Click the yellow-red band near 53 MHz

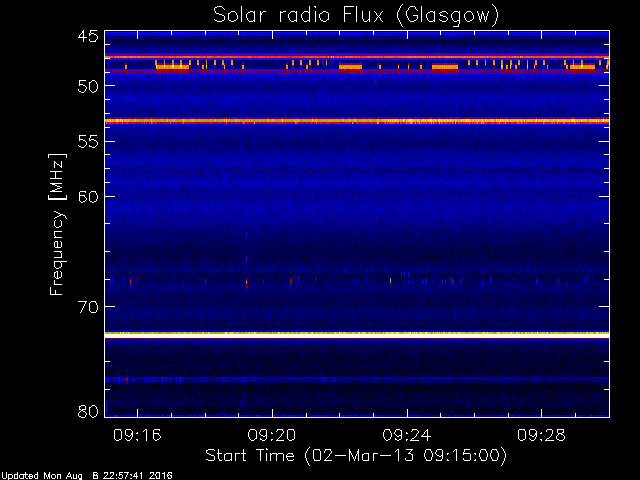coord(357,121)
